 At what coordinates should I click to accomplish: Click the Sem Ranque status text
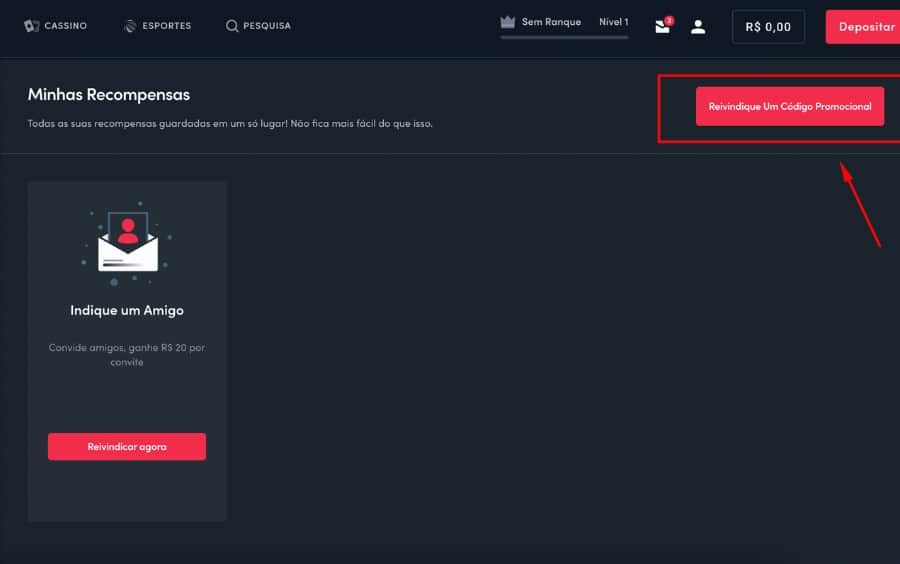click(551, 22)
